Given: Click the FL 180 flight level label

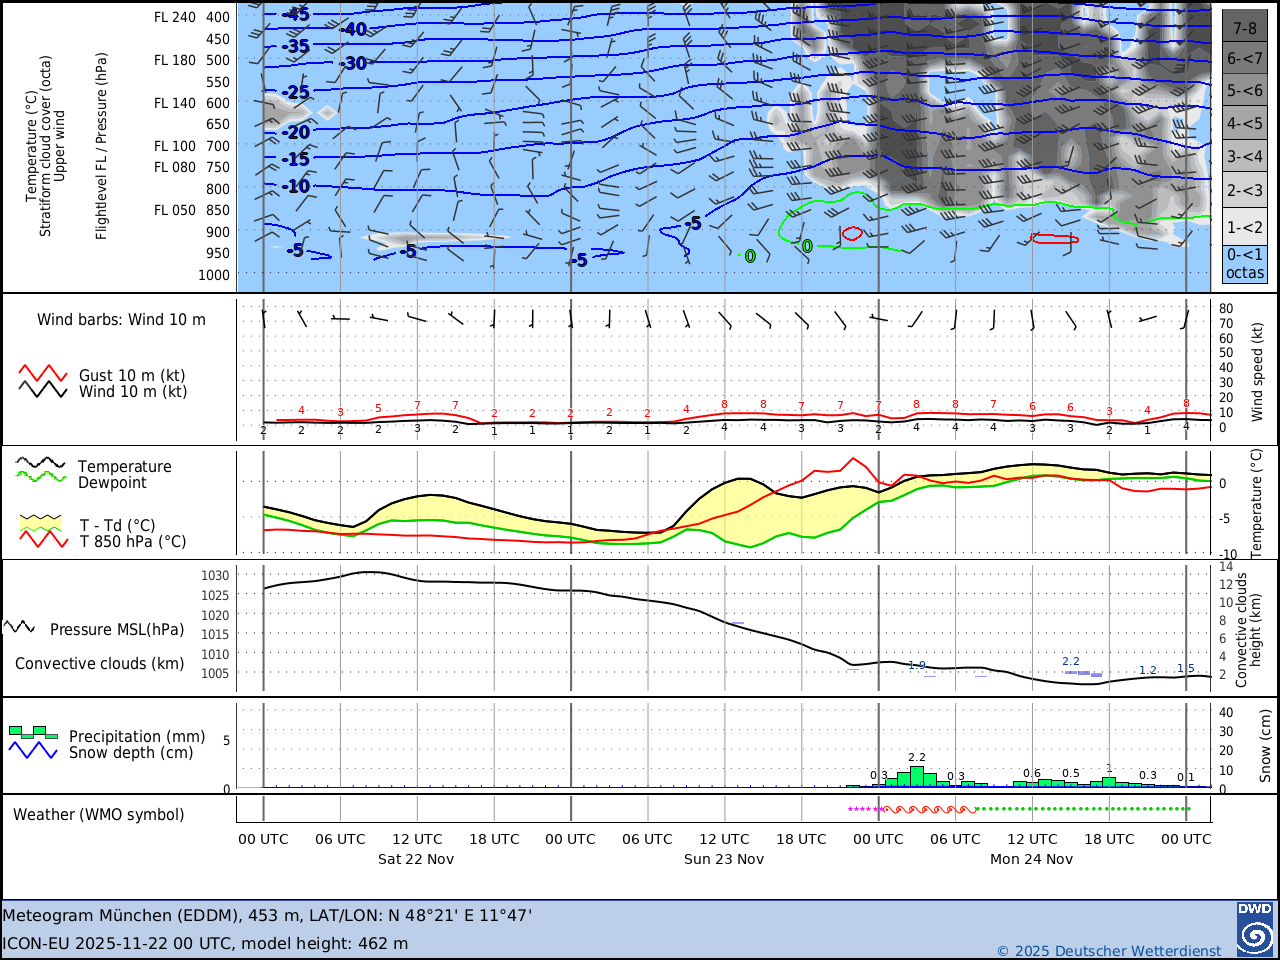Looking at the screenshot, I should pyautogui.click(x=175, y=60).
